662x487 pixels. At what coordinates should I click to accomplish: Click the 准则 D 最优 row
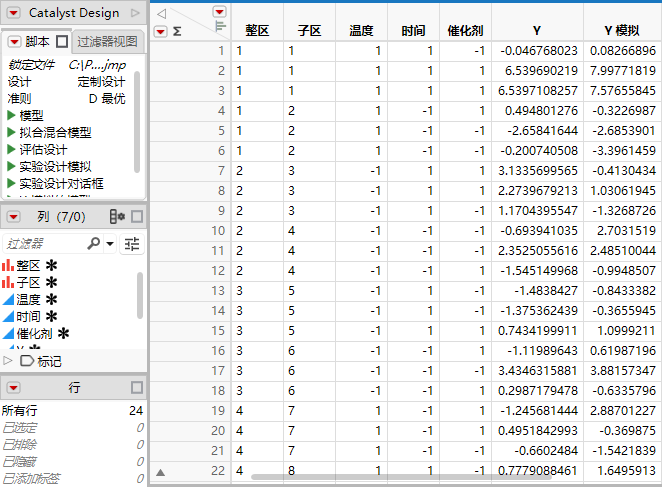coord(67,98)
